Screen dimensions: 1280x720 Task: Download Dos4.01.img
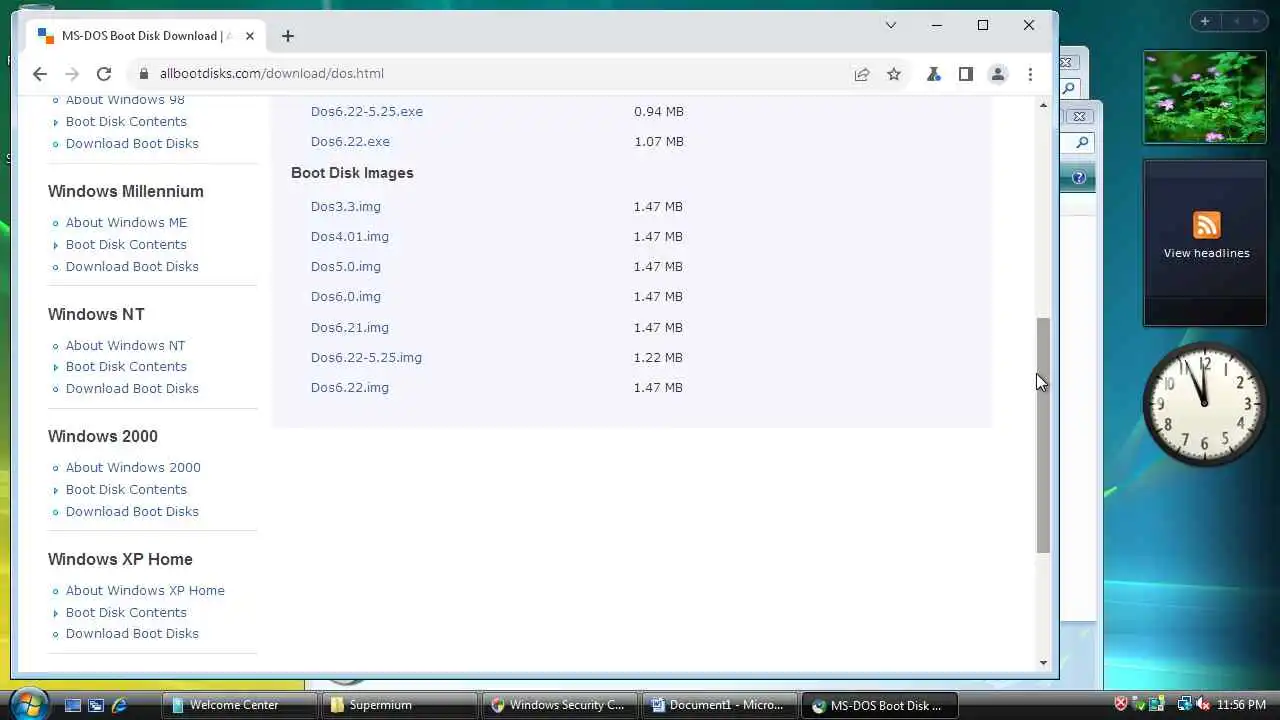coord(349,236)
